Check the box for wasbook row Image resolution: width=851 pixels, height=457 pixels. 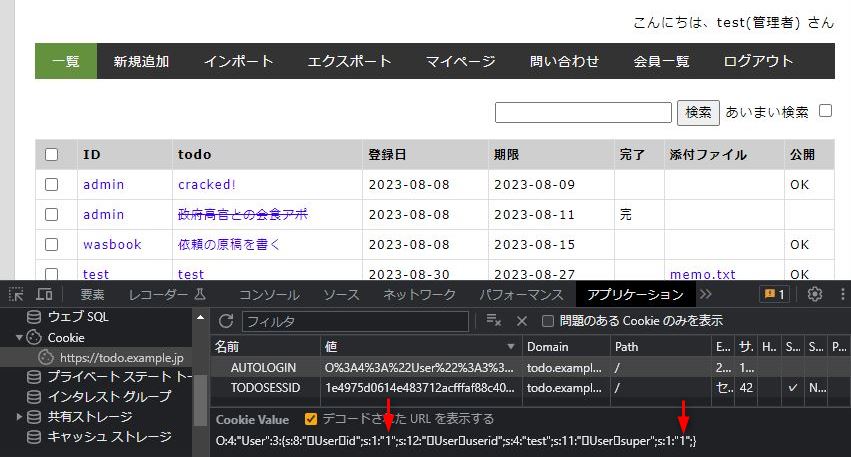tap(52, 244)
